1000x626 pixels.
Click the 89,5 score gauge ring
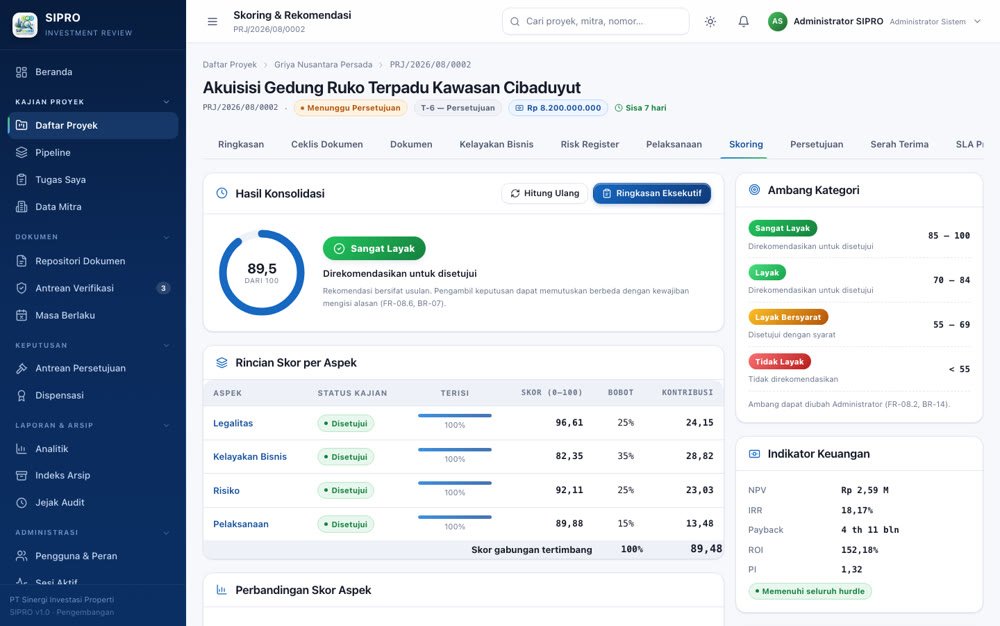(262, 273)
